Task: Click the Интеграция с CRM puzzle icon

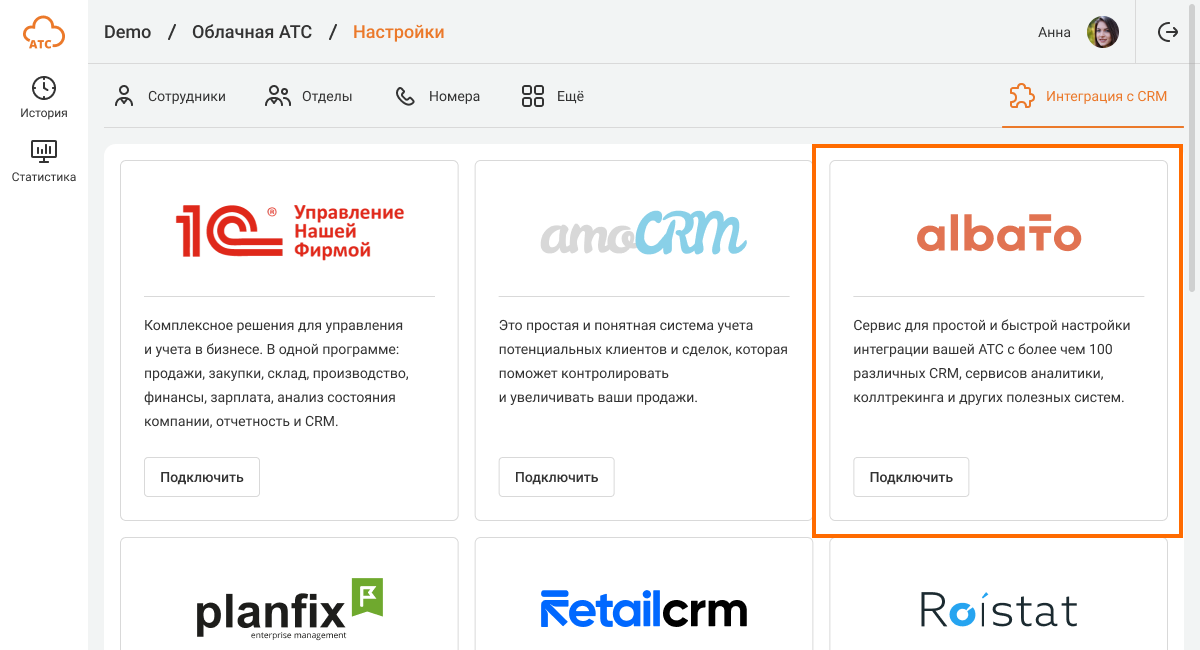Action: click(1022, 96)
